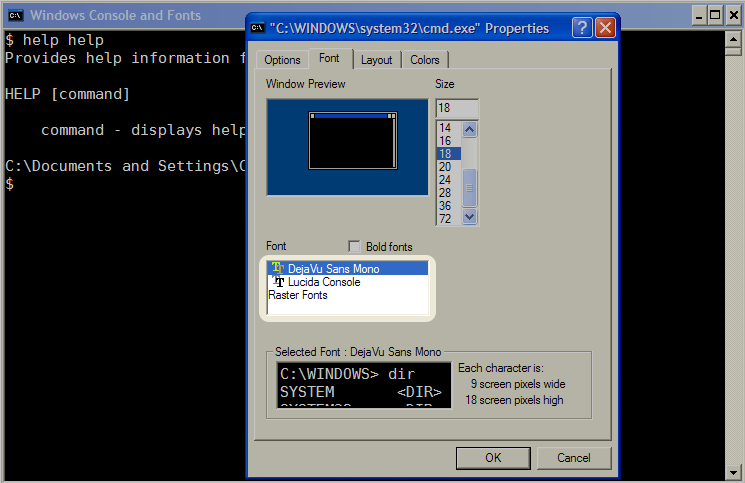Select font size 36
The width and height of the screenshot is (745, 483).
[x=449, y=206]
